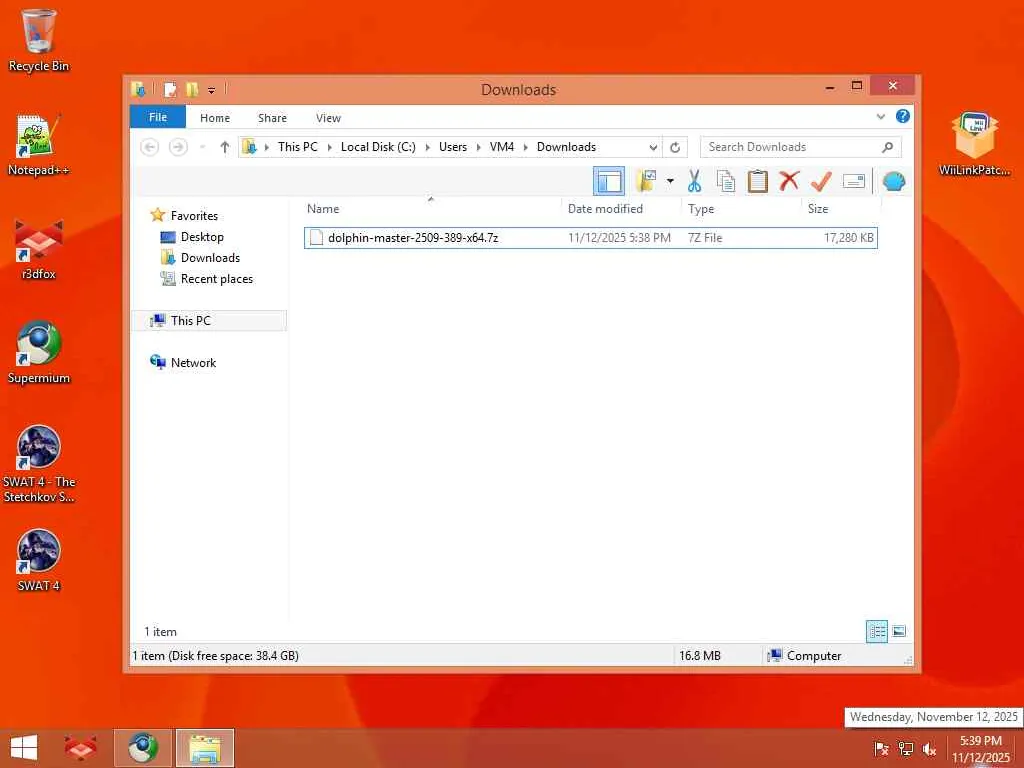The width and height of the screenshot is (1024, 768).
Task: Expand arrow after Users breadcrumb
Action: [x=478, y=147]
